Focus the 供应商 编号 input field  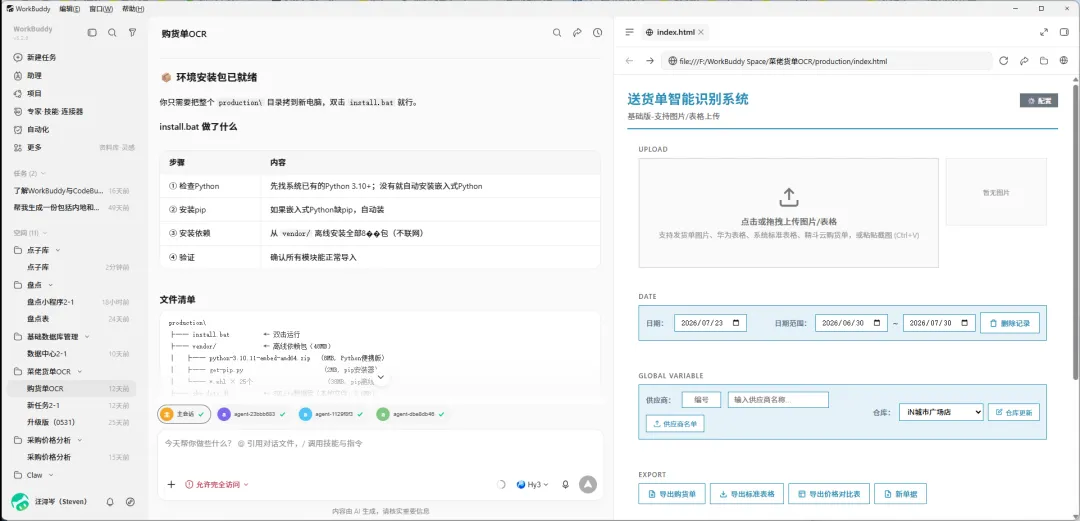coord(701,400)
